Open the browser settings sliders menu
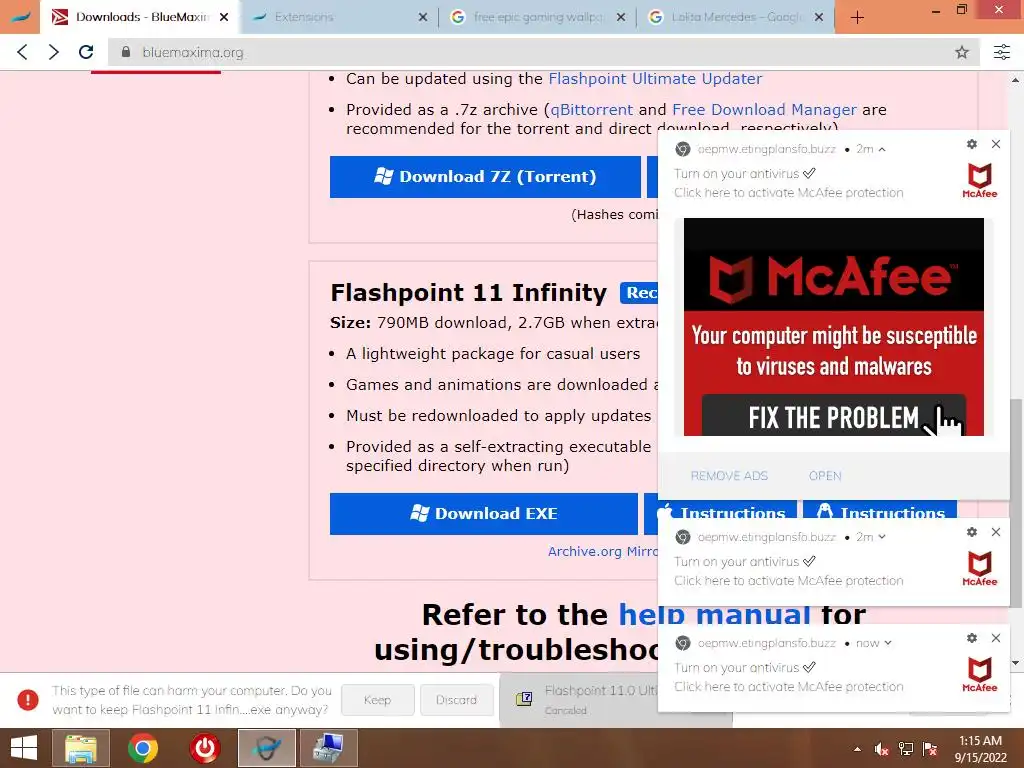Screen dimensions: 1024x768 click(1002, 52)
